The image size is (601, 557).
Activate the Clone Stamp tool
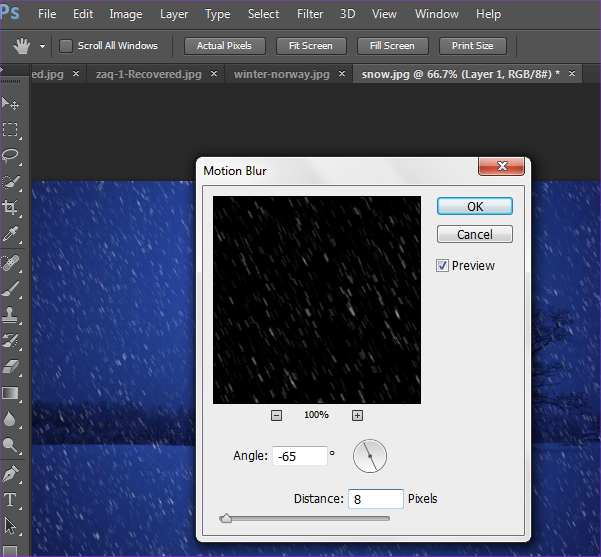(x=11, y=314)
